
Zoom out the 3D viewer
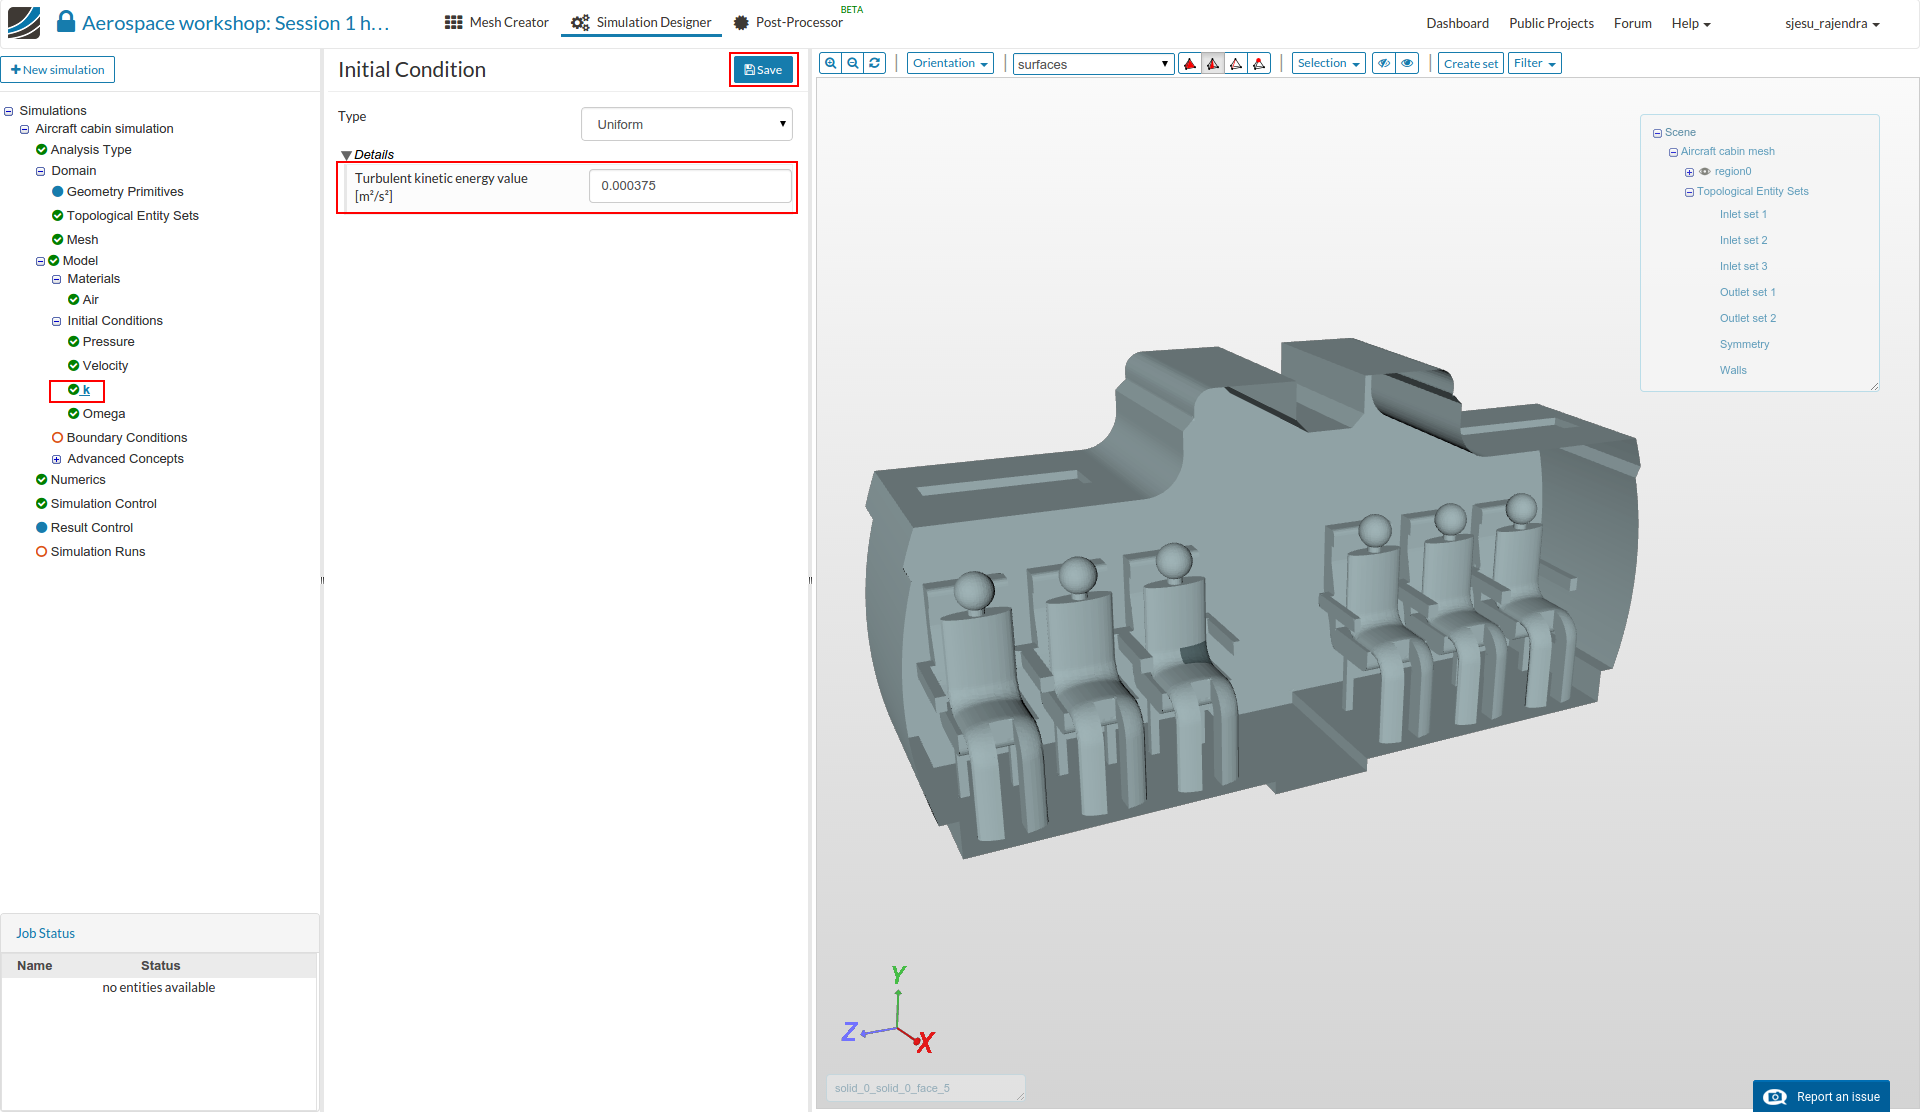853,63
